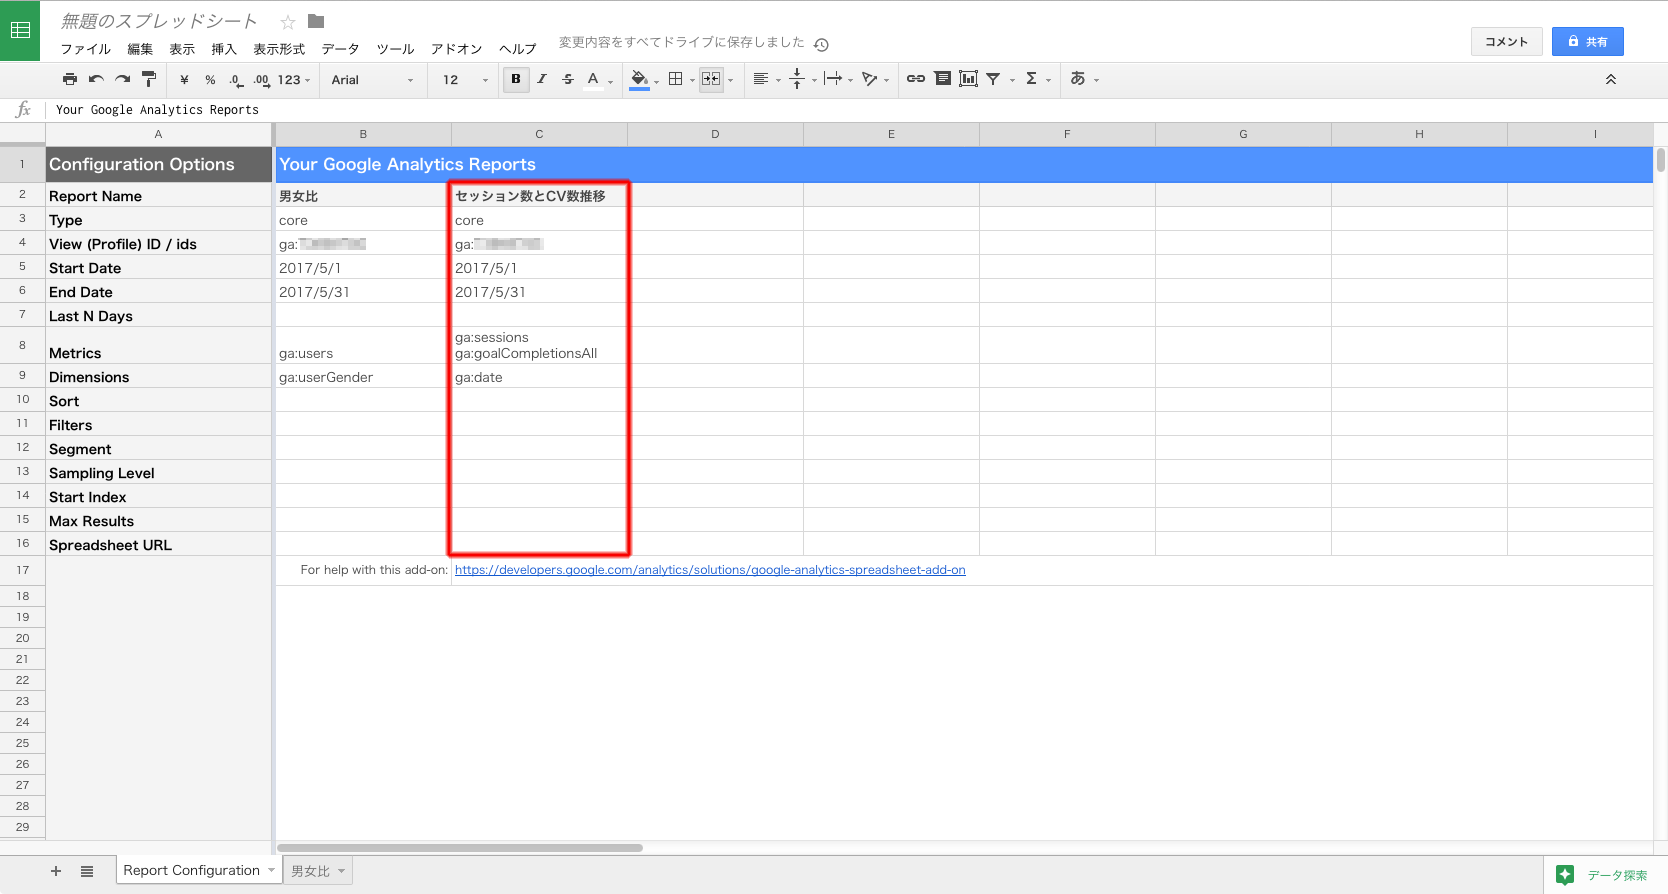Decrease decimal places
Viewport: 1668px width, 894px height.
(235, 79)
